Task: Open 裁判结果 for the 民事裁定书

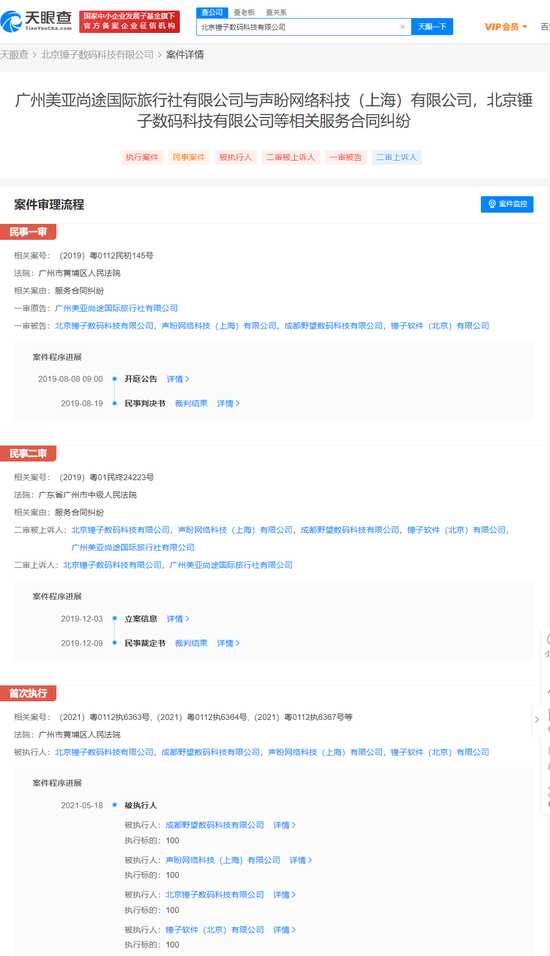Action: click(x=191, y=643)
